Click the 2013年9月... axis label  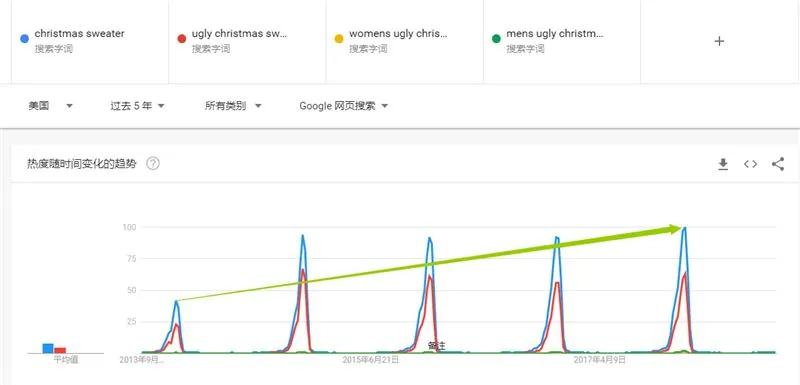[x=141, y=360]
